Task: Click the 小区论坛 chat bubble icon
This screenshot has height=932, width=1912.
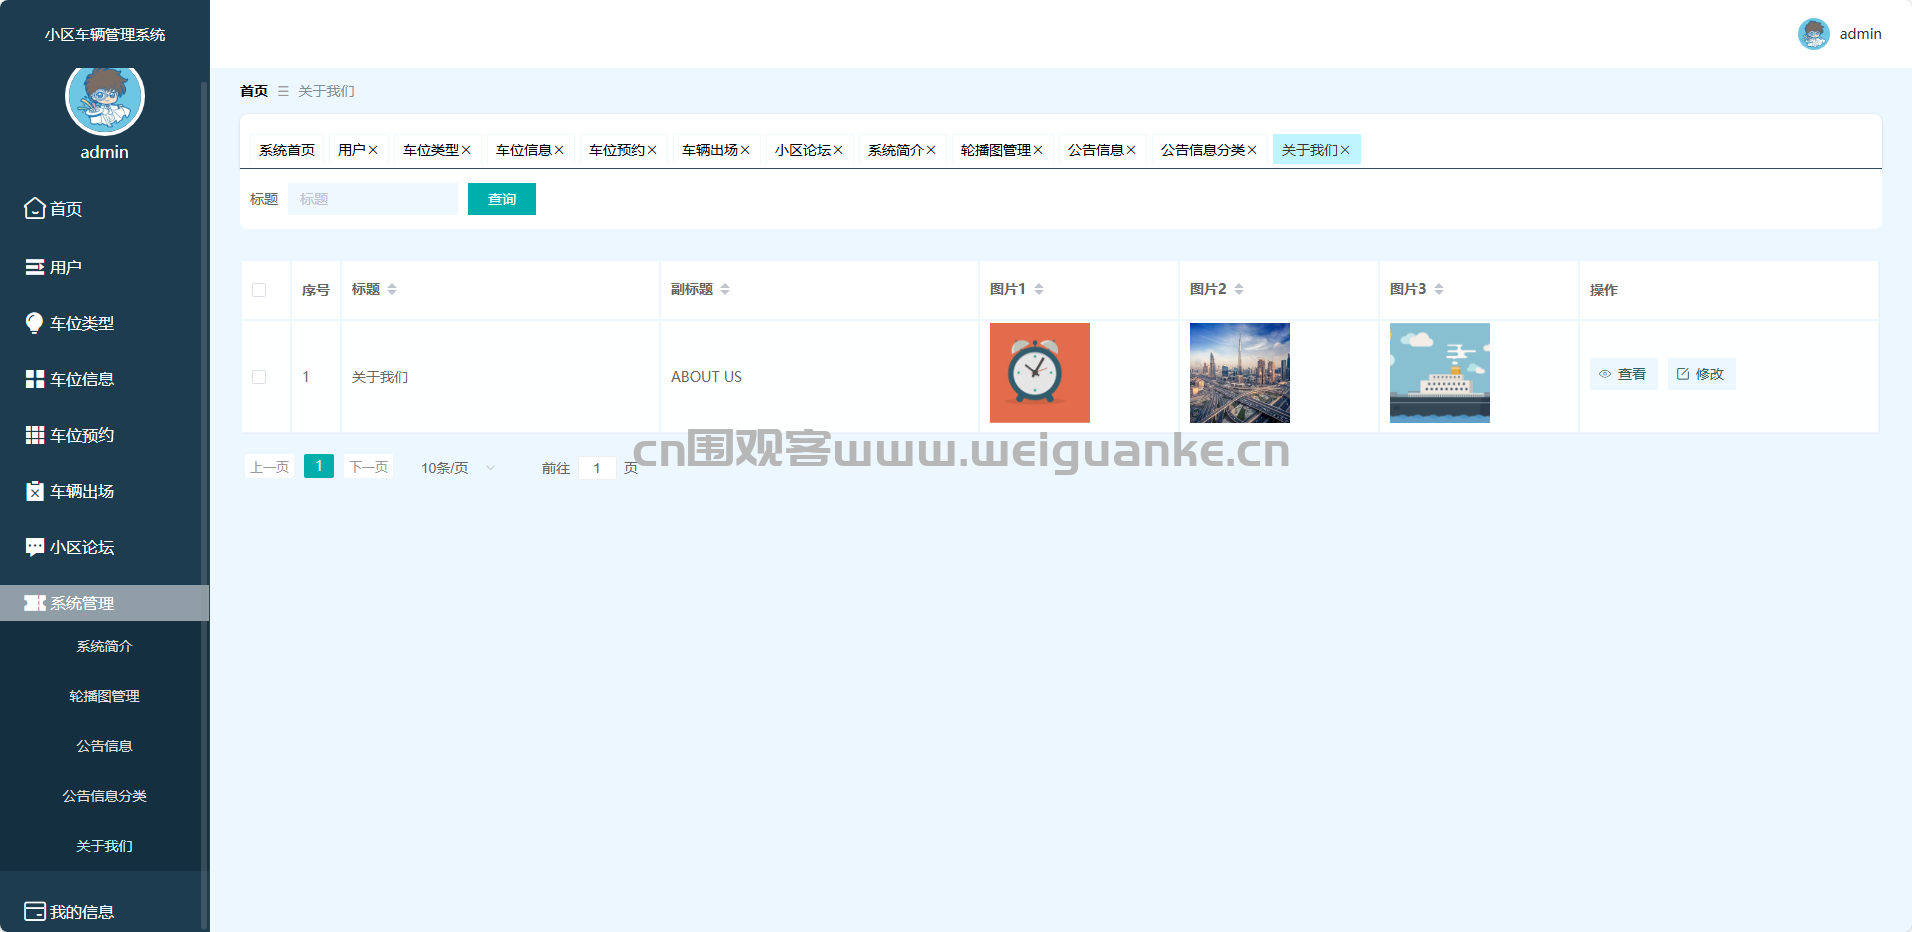Action: tap(35, 547)
